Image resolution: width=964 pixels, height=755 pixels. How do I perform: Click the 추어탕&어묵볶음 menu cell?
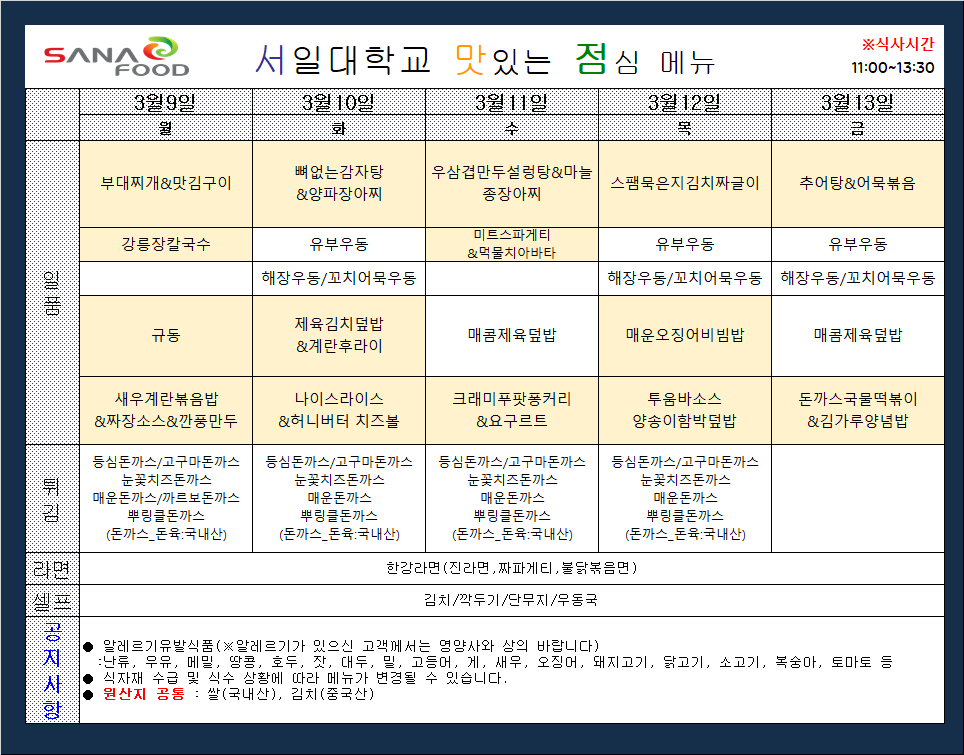click(857, 184)
